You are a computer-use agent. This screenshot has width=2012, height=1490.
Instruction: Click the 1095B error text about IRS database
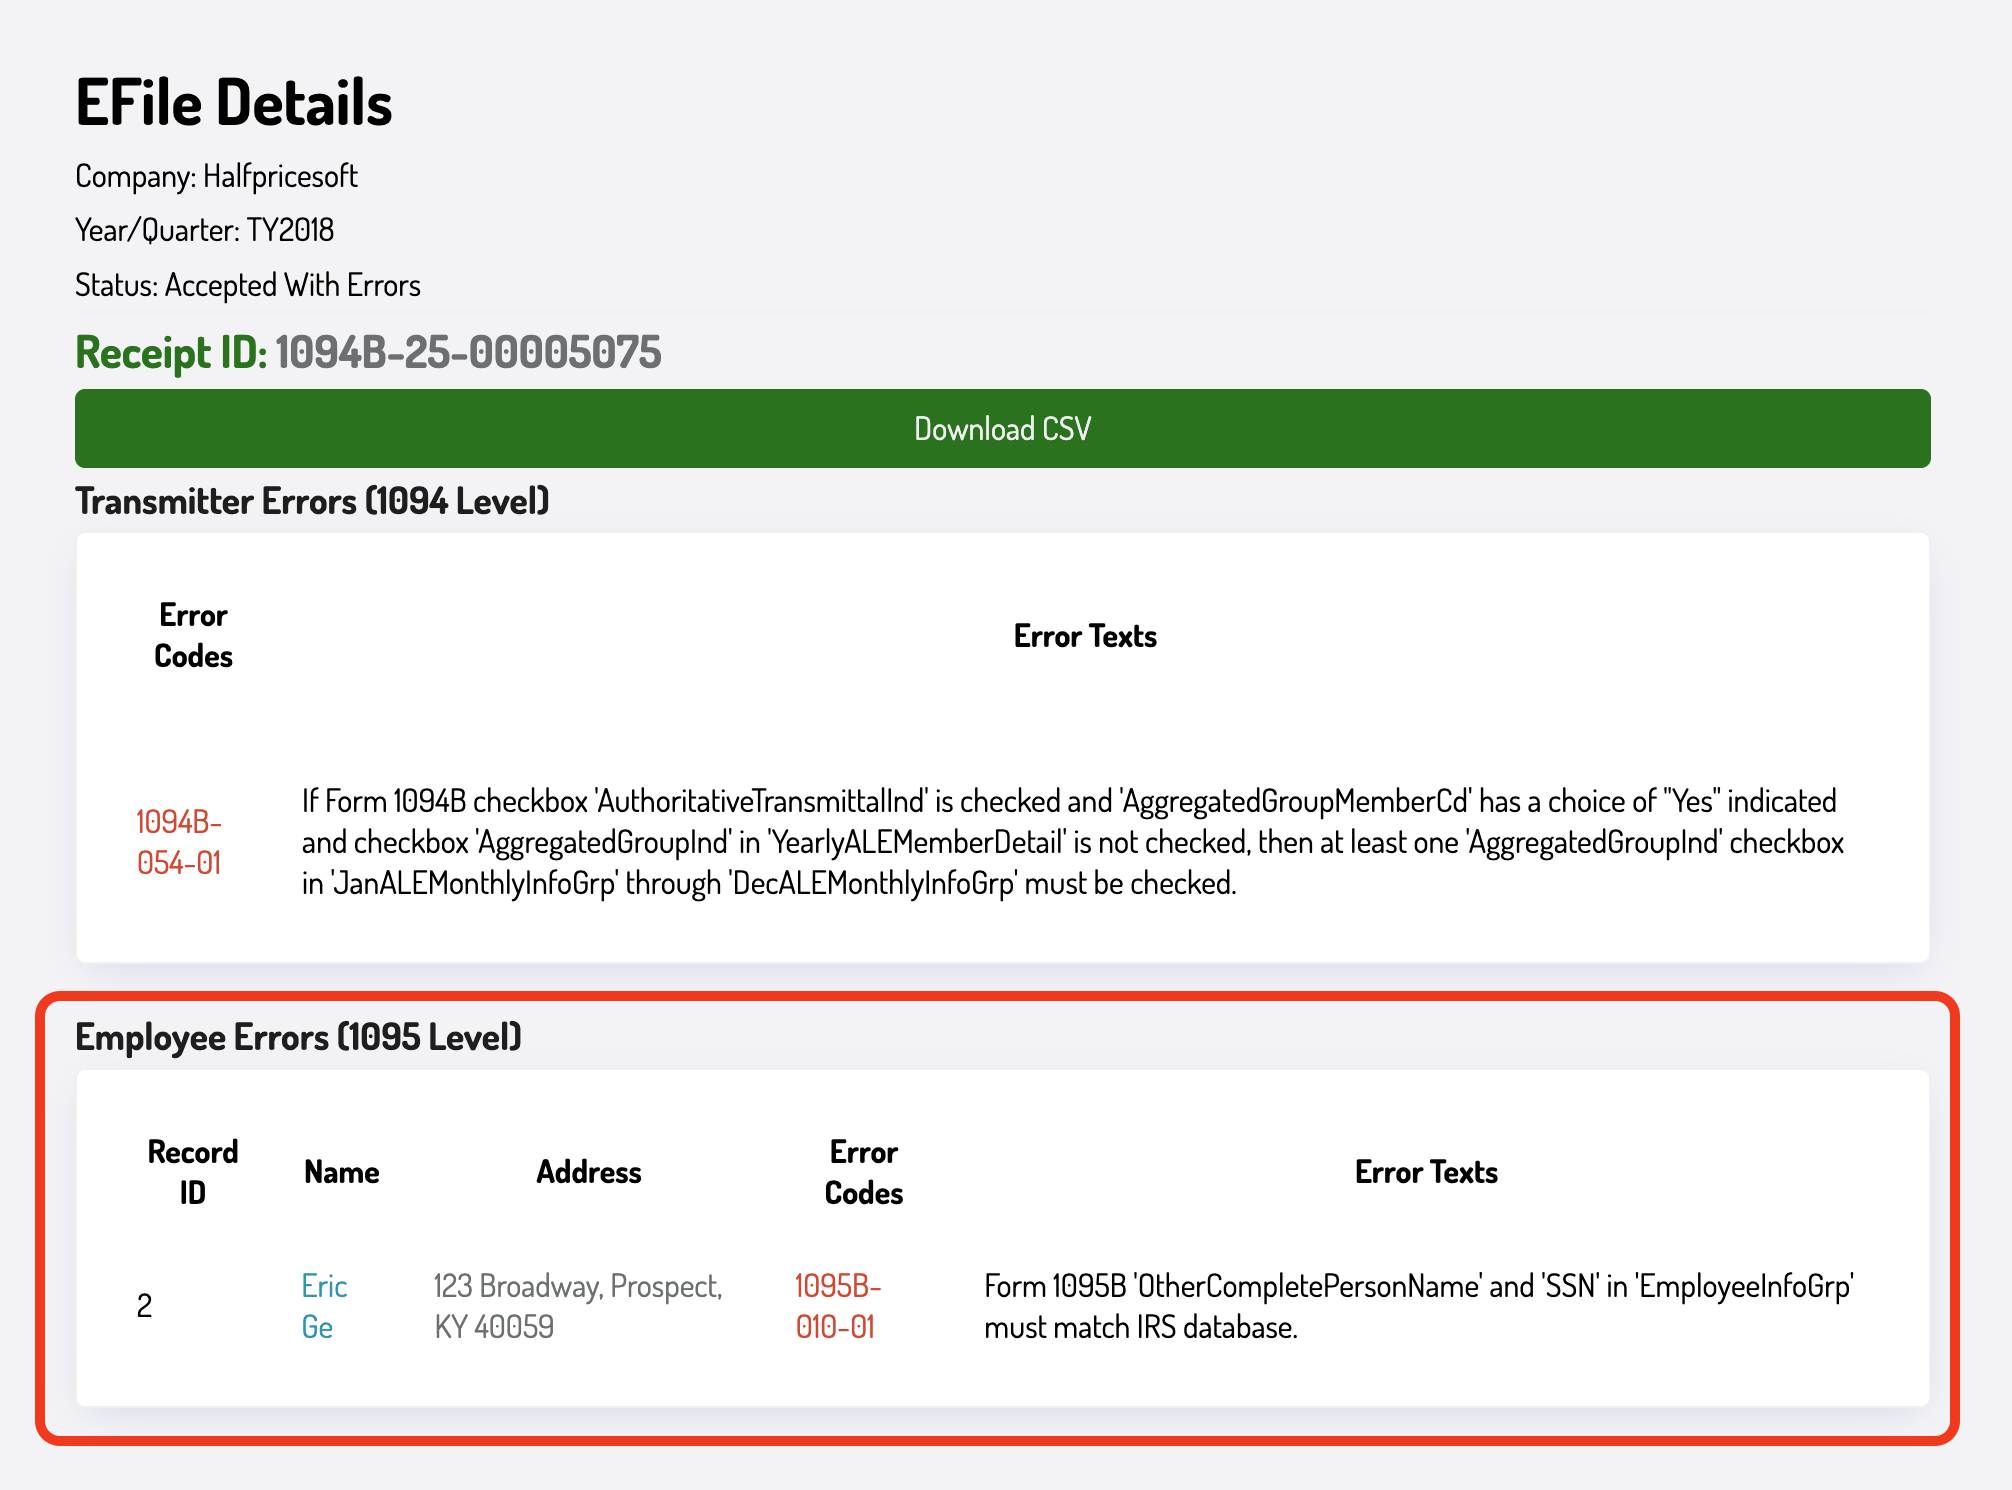coord(1420,1306)
